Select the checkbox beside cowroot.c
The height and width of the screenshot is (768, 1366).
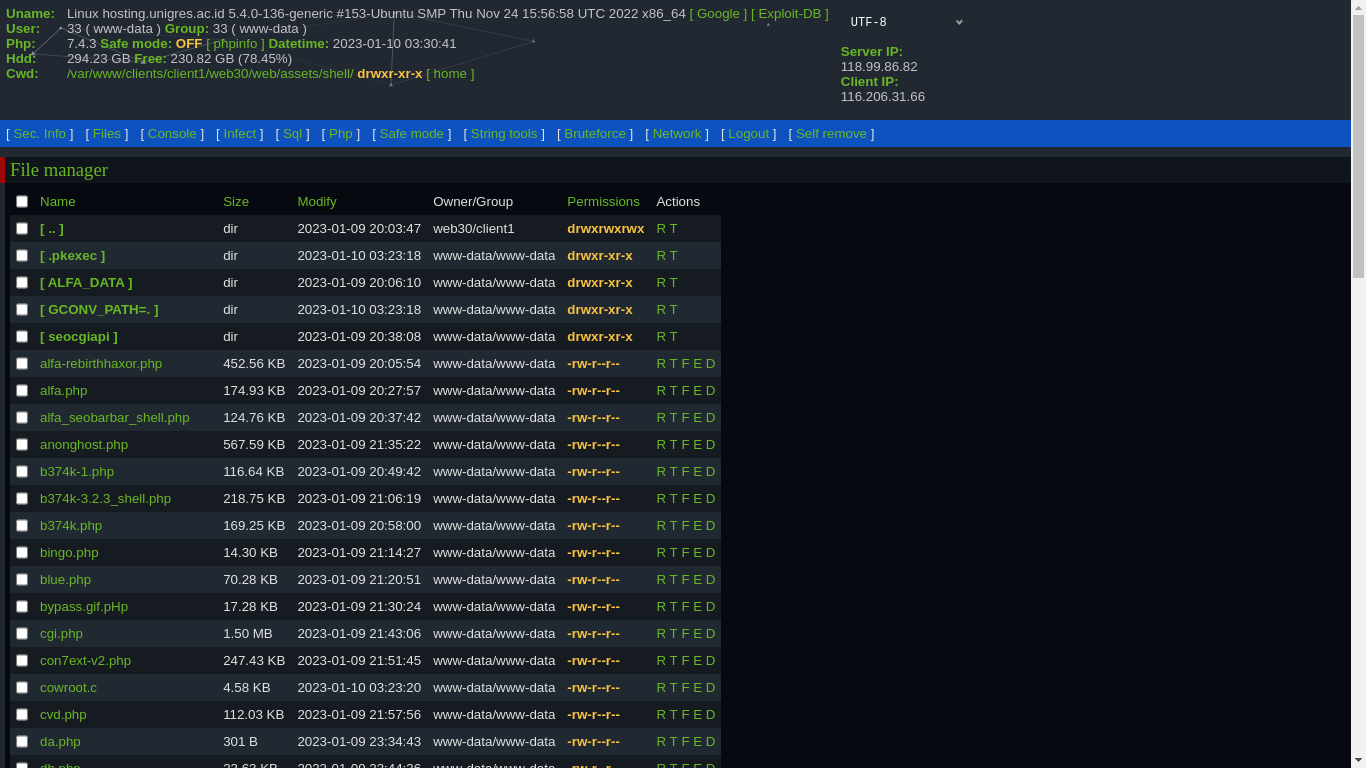[x=22, y=688]
